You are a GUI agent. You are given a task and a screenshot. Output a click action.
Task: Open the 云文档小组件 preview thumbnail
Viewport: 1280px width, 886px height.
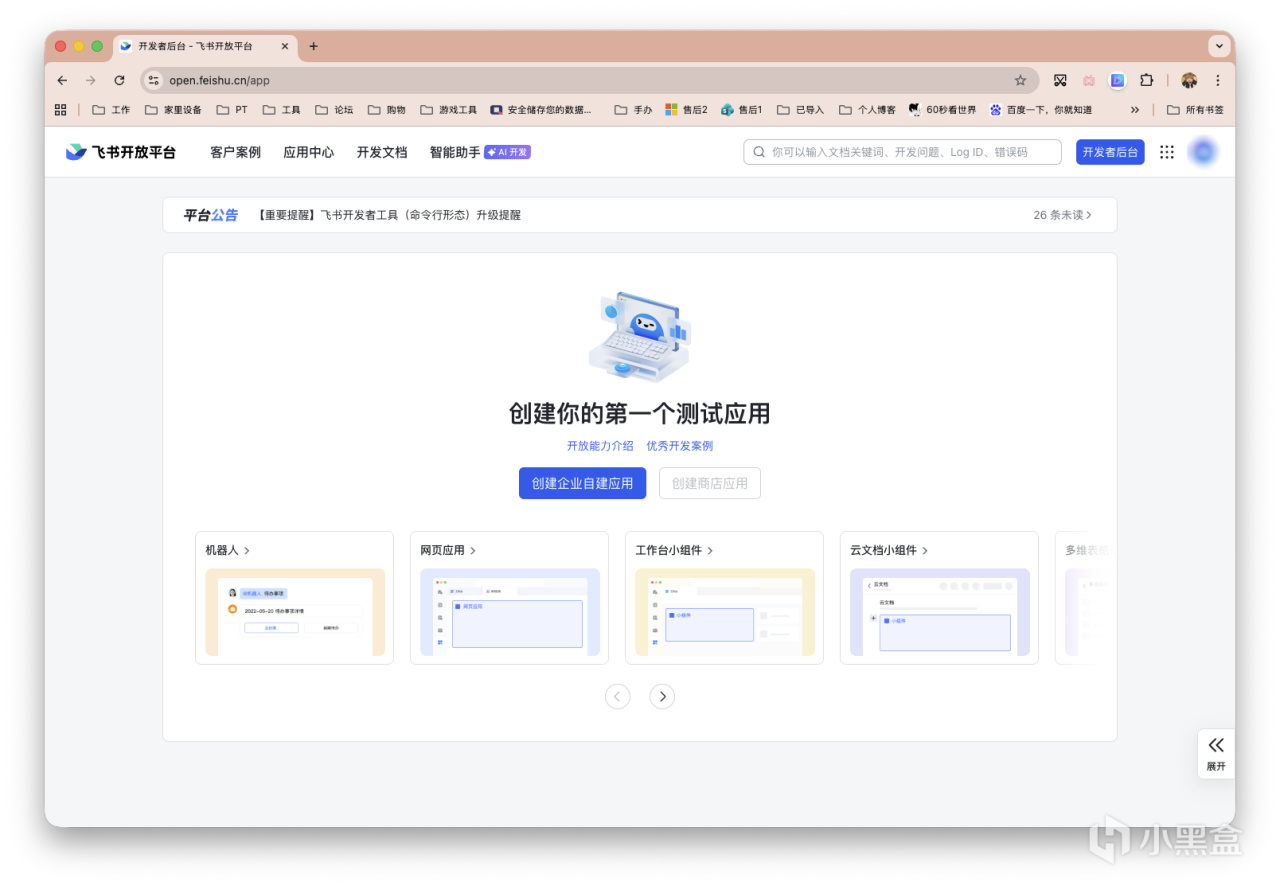[940, 612]
